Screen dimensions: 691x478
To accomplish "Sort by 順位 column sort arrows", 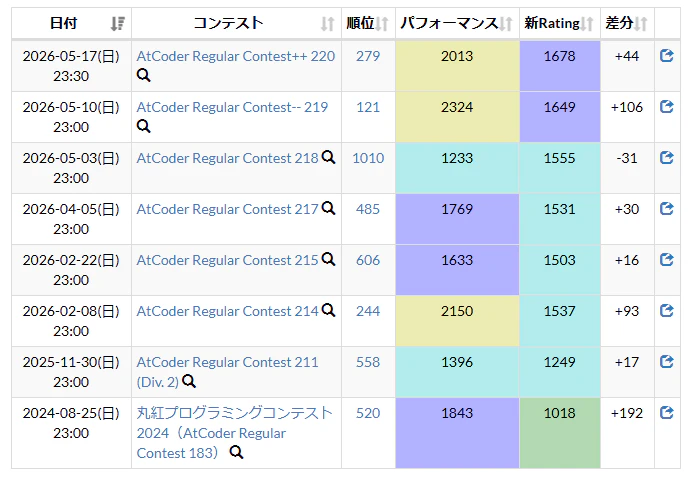I will pyautogui.click(x=382, y=23).
